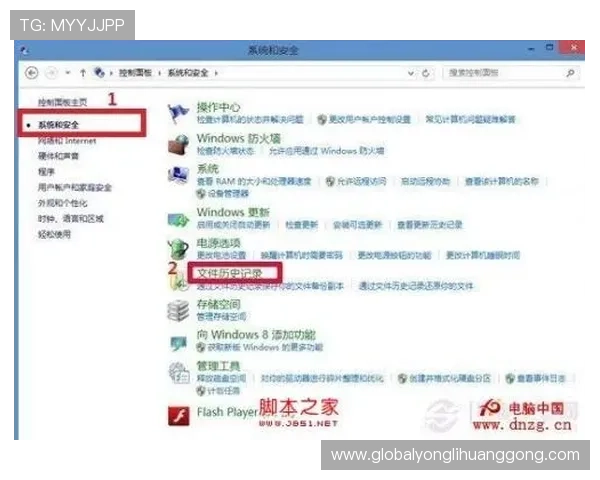Click shield icon beside 创建并格式化硬盘分区
This screenshot has height=480, width=600.
402,379
